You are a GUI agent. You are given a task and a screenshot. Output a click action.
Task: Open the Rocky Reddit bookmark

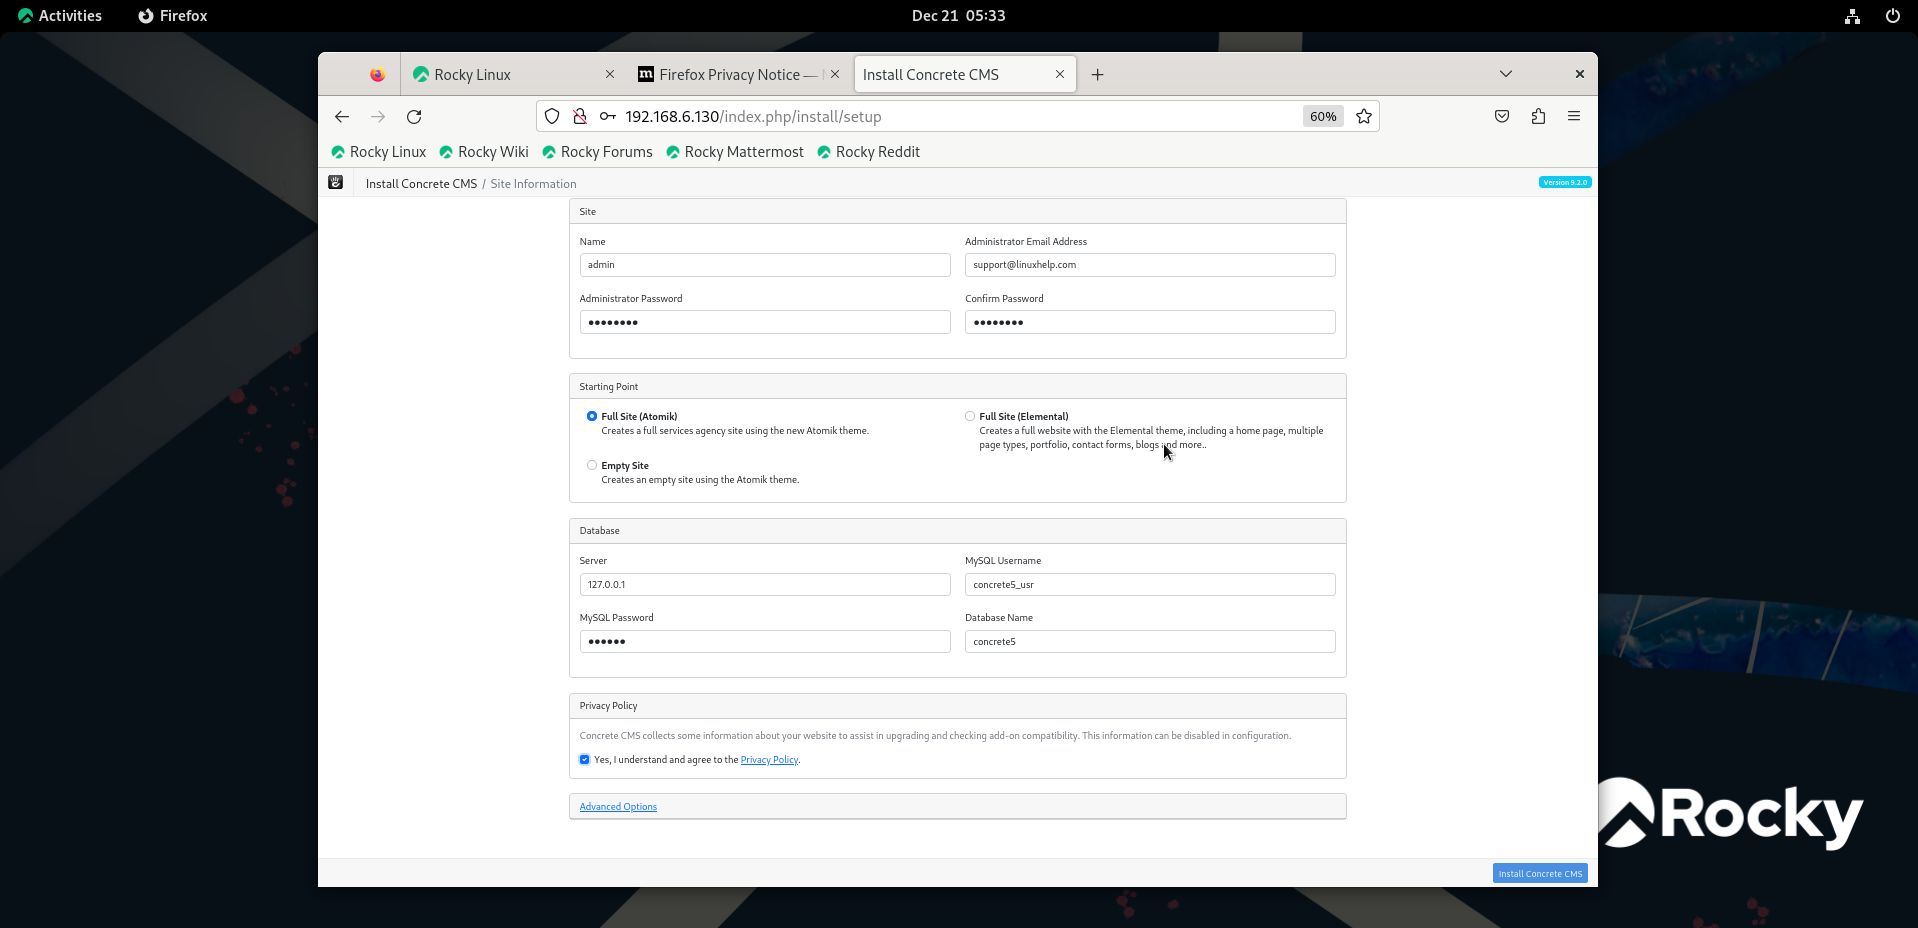(868, 152)
